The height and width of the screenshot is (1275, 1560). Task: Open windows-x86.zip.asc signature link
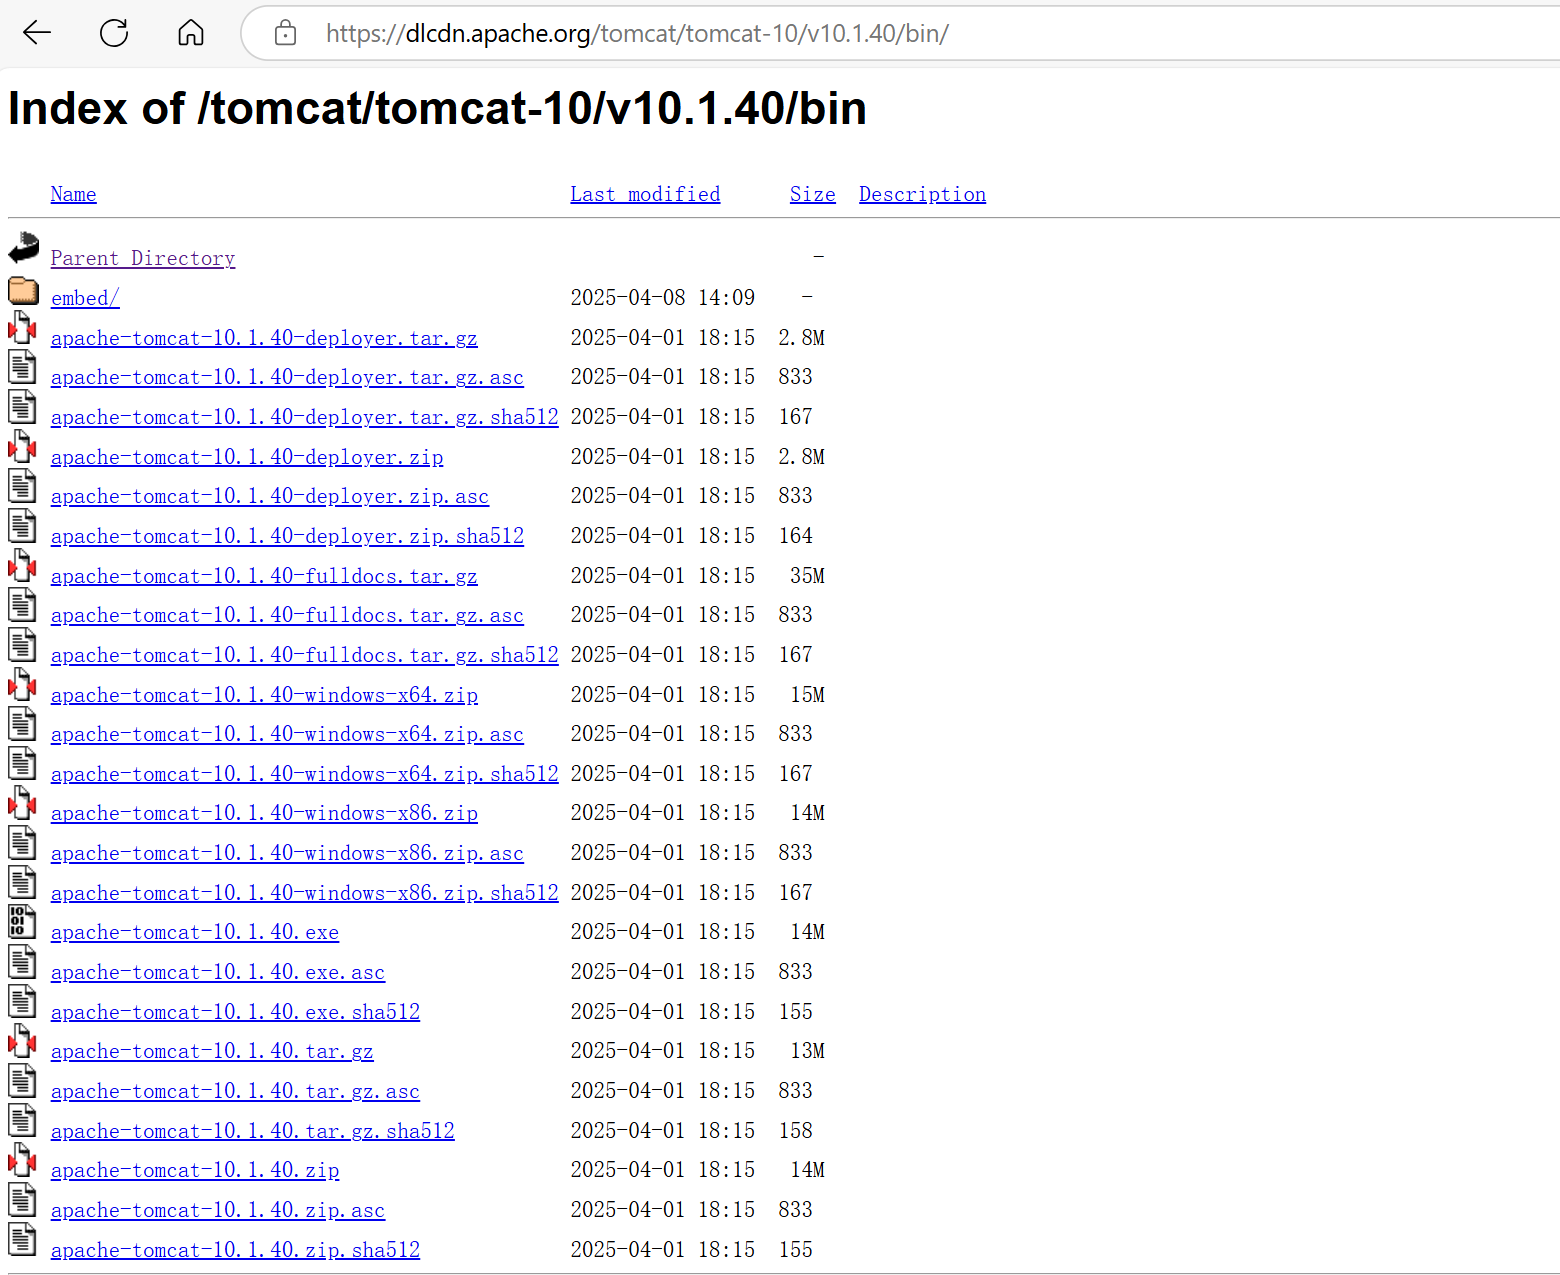(x=287, y=853)
